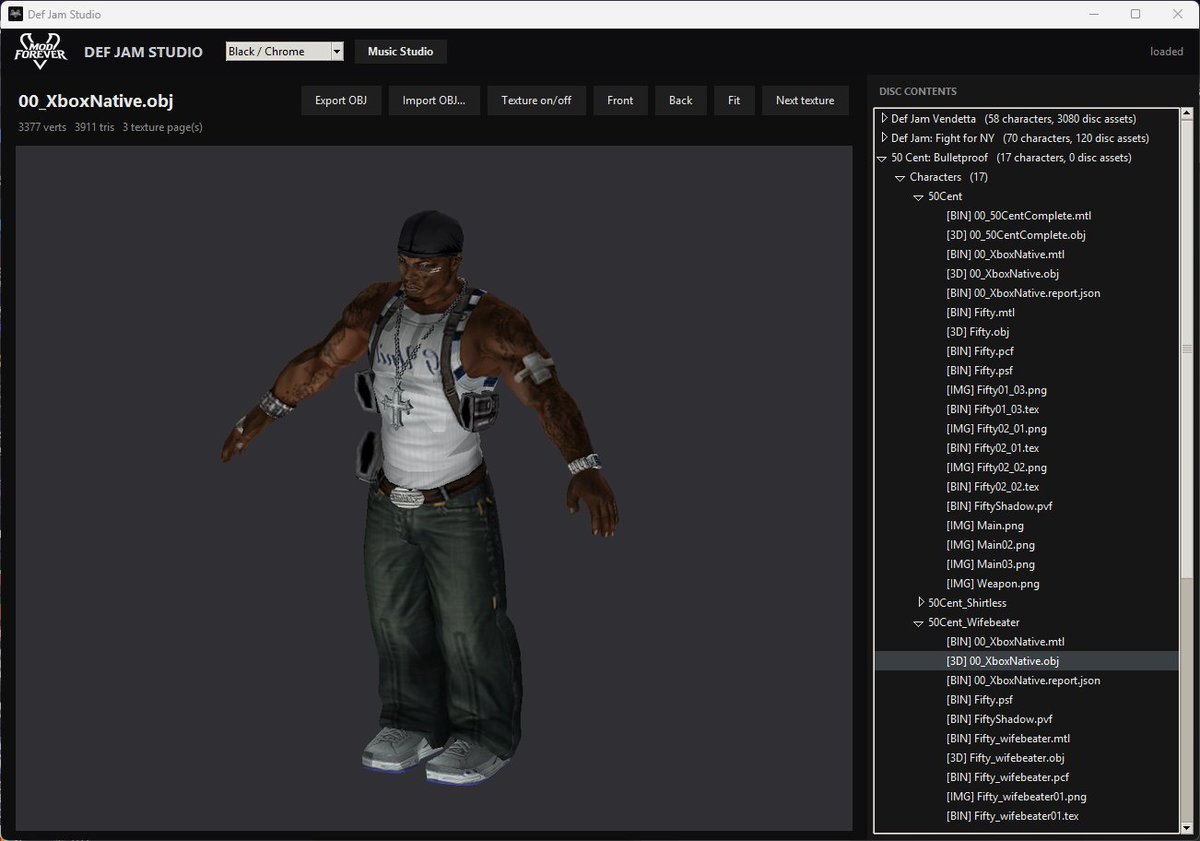The image size is (1200, 841).
Task: Click the Next texture button
Action: (805, 100)
